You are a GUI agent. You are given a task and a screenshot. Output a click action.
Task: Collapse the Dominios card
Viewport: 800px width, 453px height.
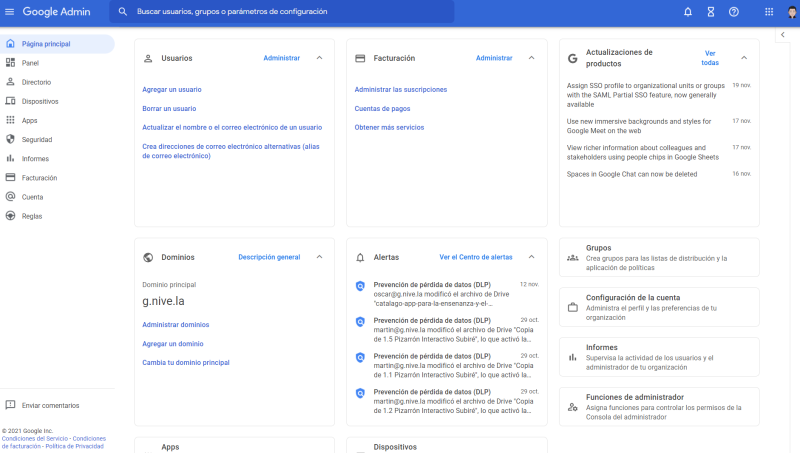pos(319,257)
